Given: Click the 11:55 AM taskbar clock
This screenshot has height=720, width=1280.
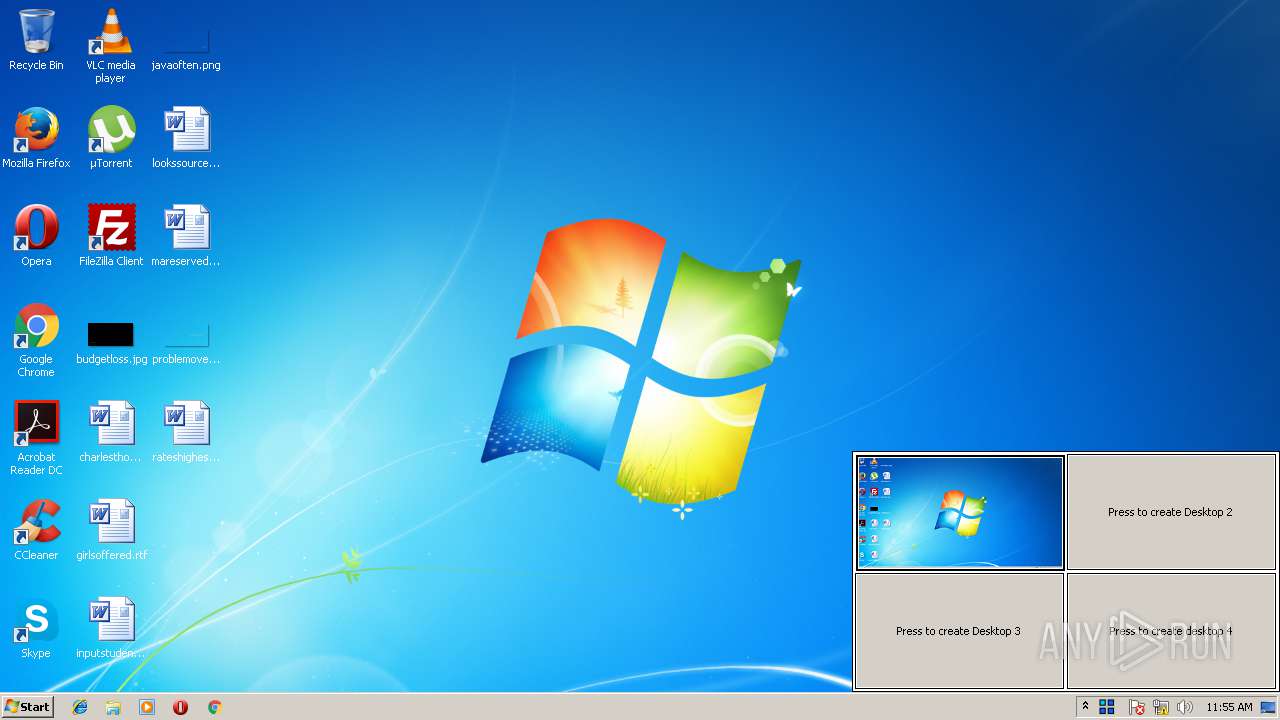Looking at the screenshot, I should pyautogui.click(x=1229, y=707).
